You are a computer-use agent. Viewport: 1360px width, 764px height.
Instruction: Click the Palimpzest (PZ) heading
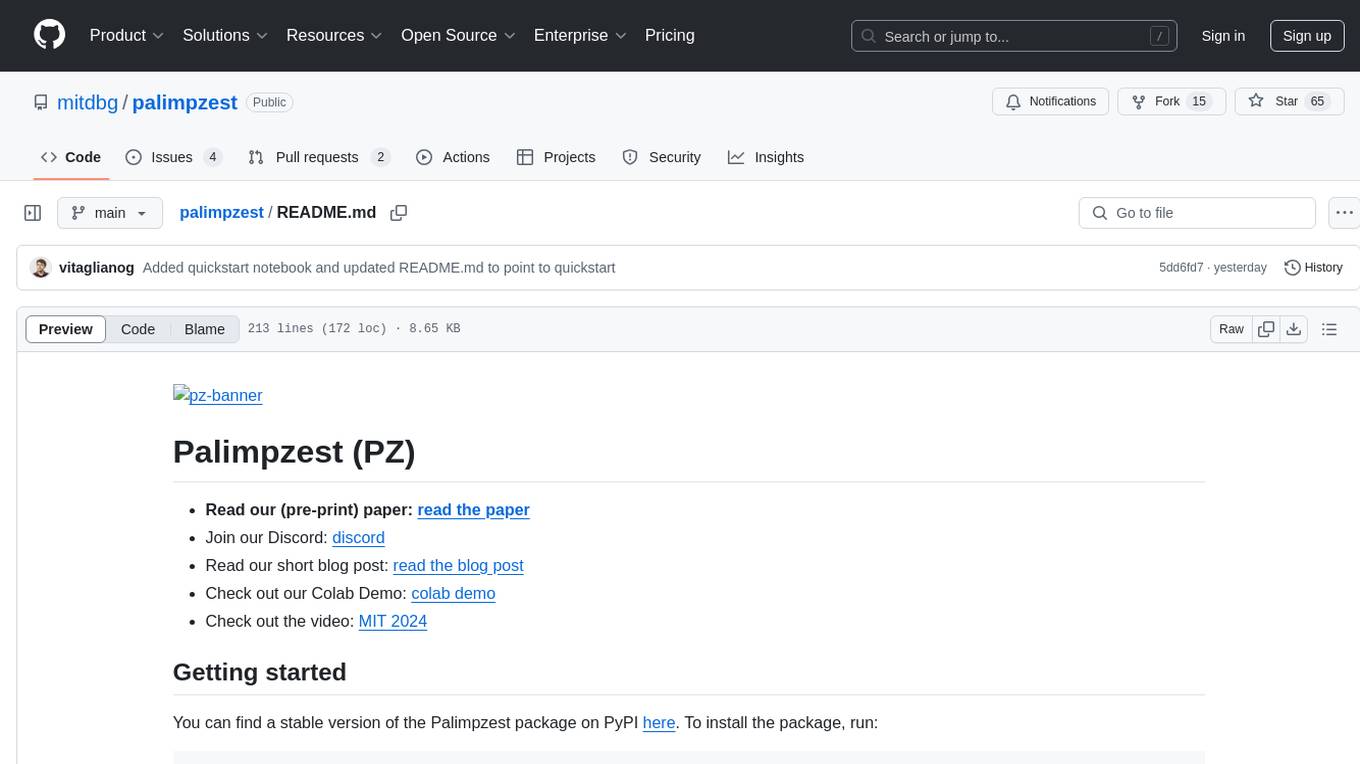click(294, 452)
